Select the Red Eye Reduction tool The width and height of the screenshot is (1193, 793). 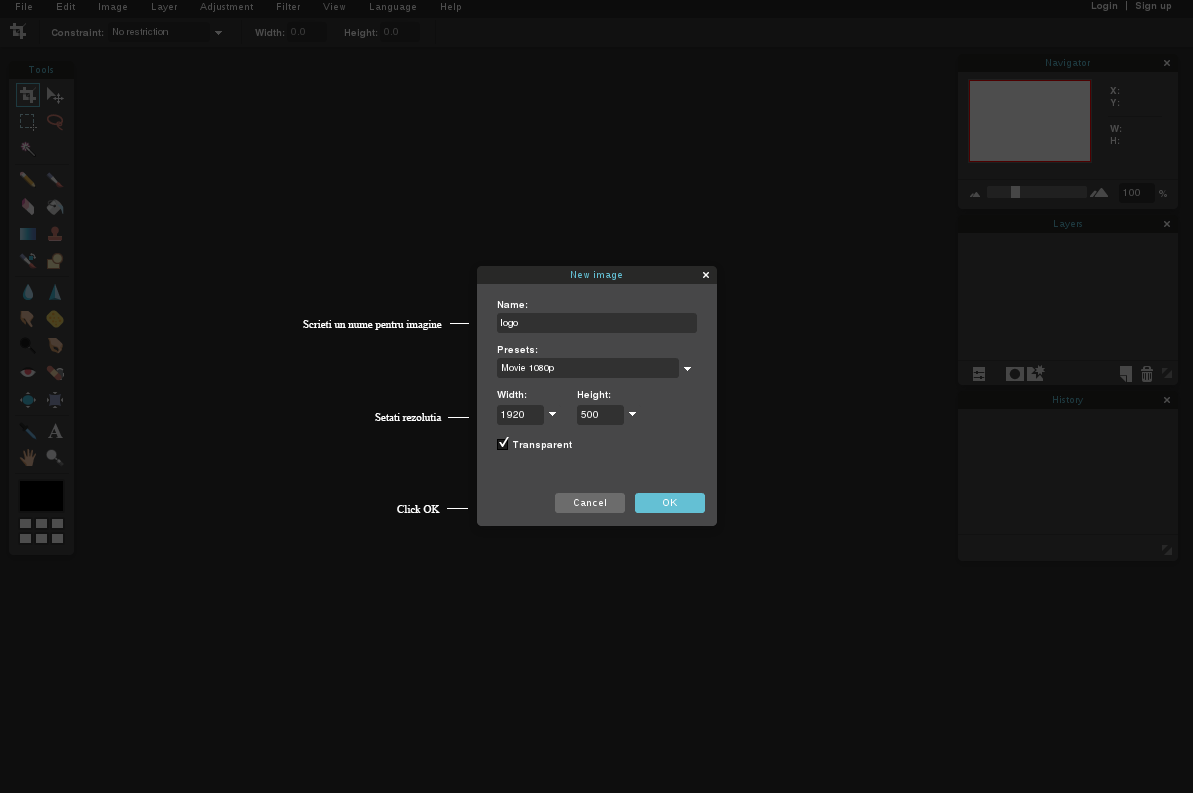(27, 373)
